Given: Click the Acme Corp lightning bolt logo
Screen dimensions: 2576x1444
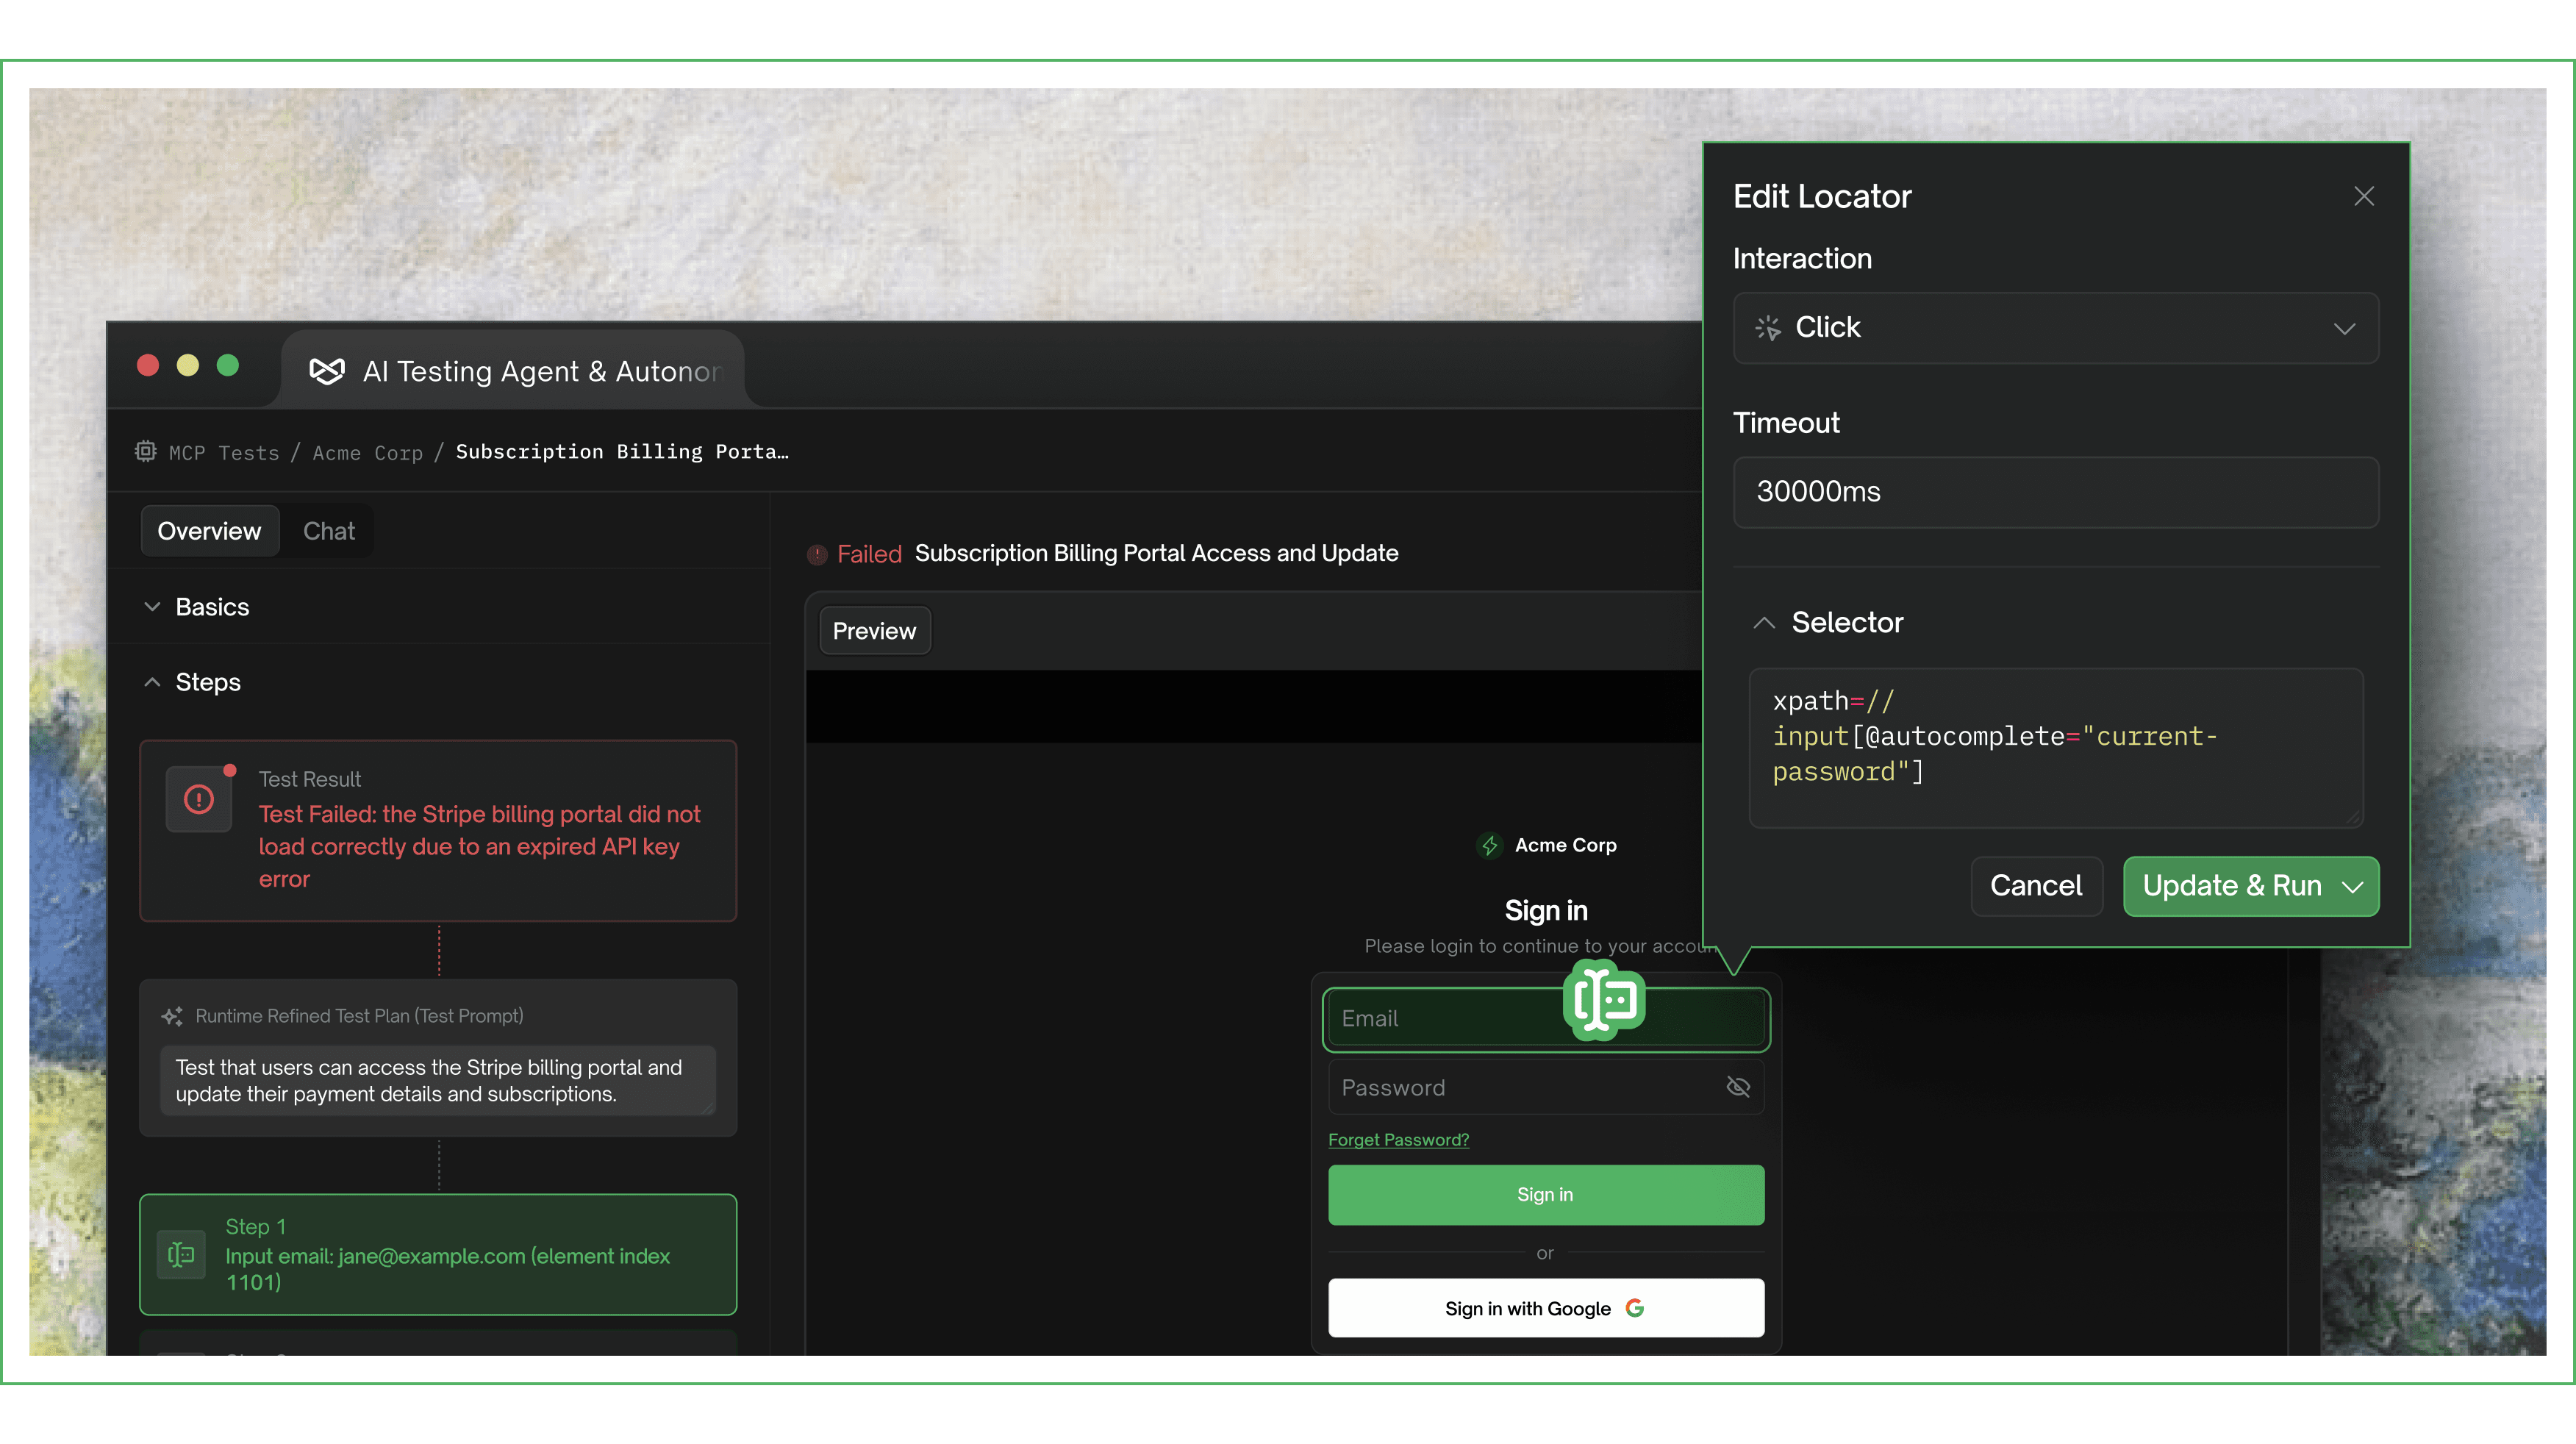Looking at the screenshot, I should click(x=1490, y=845).
